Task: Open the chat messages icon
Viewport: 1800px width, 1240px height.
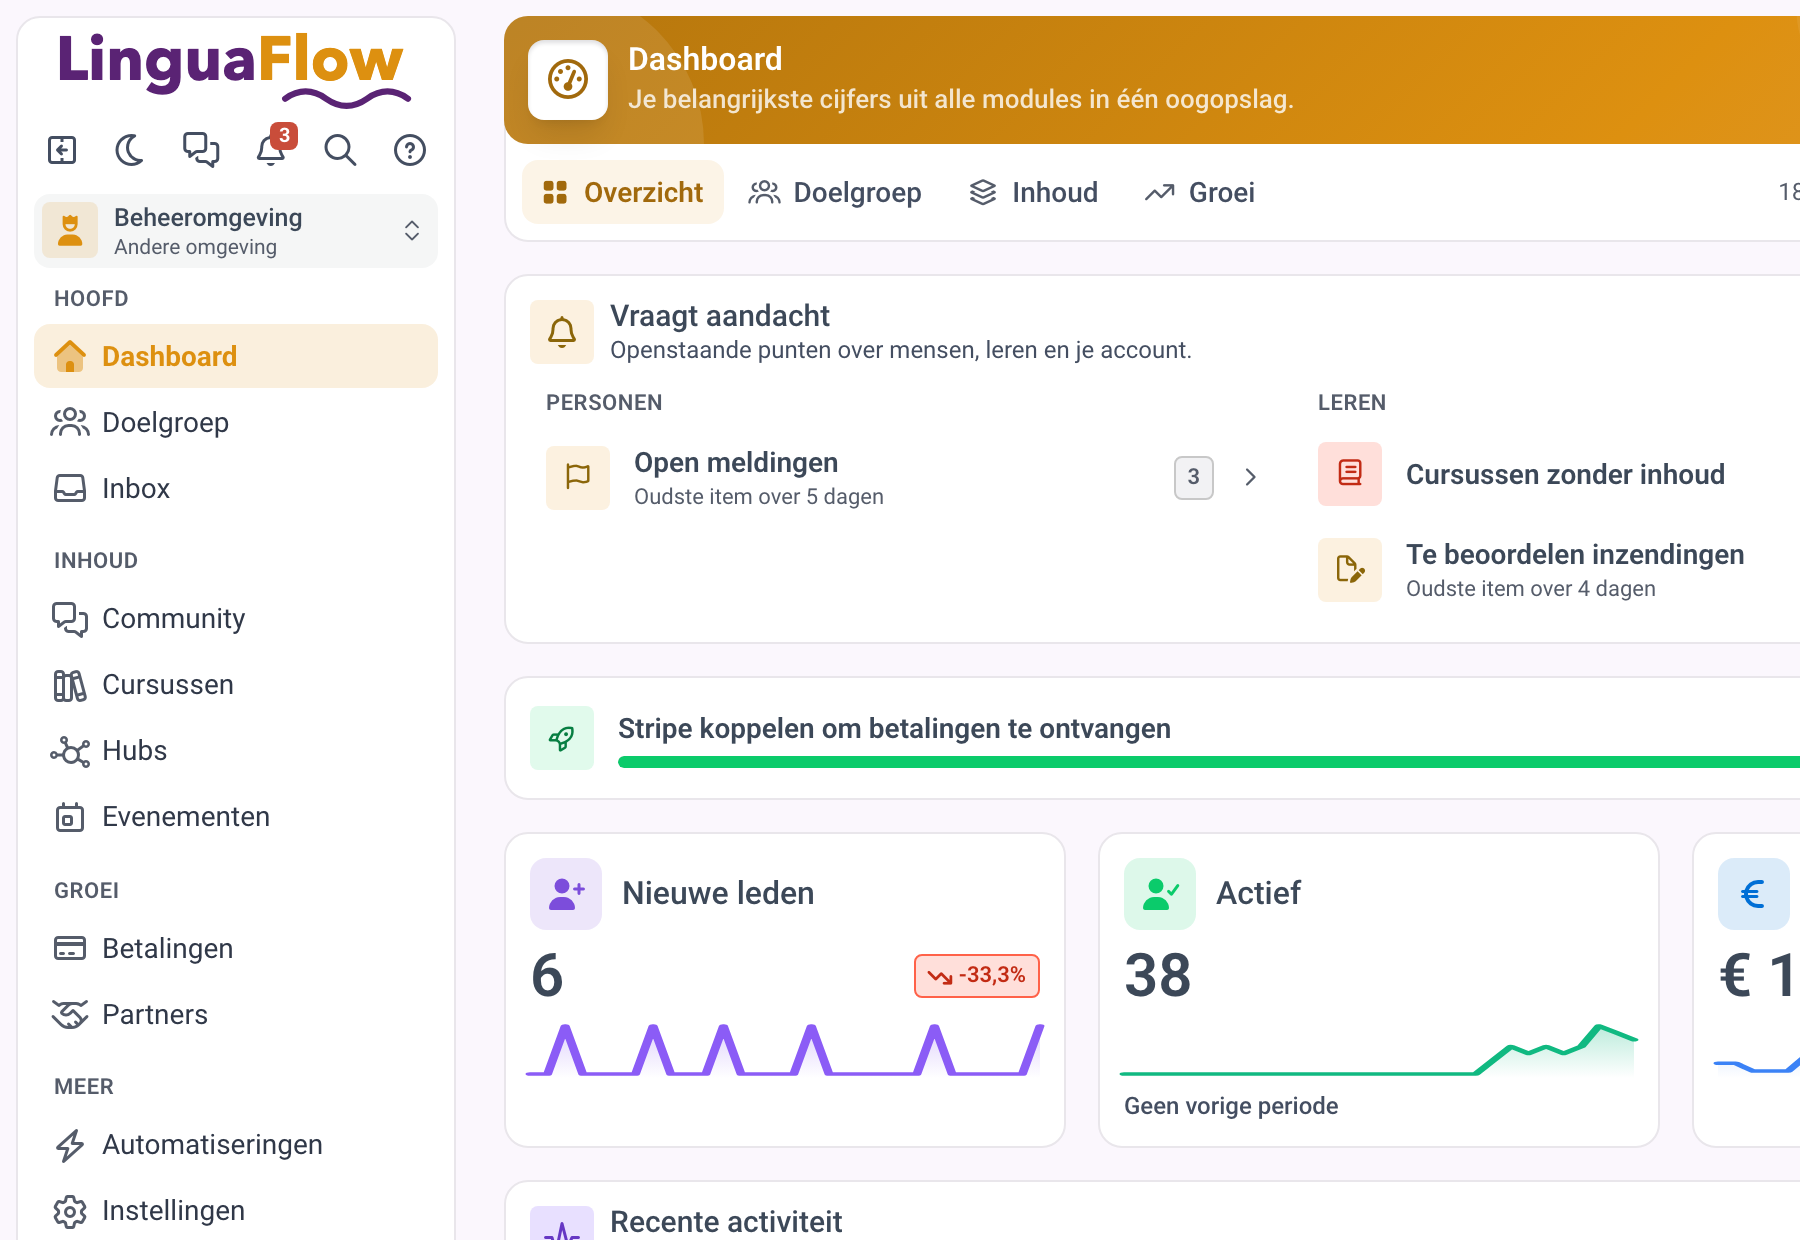Action: pyautogui.click(x=201, y=150)
